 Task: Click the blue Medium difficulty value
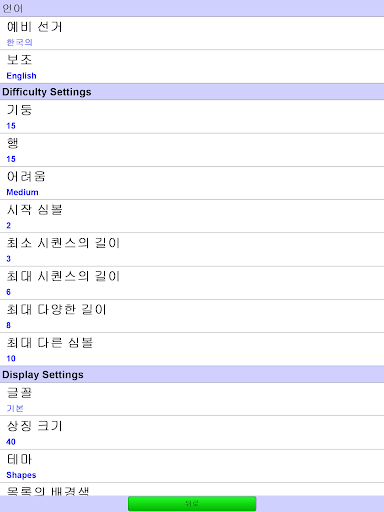[22, 192]
